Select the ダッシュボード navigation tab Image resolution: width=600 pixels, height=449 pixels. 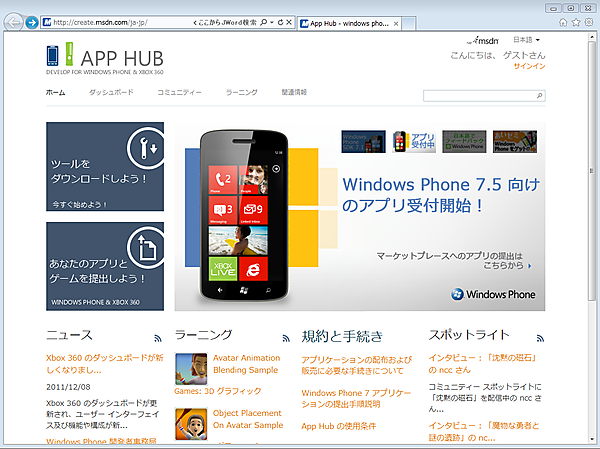coord(110,92)
